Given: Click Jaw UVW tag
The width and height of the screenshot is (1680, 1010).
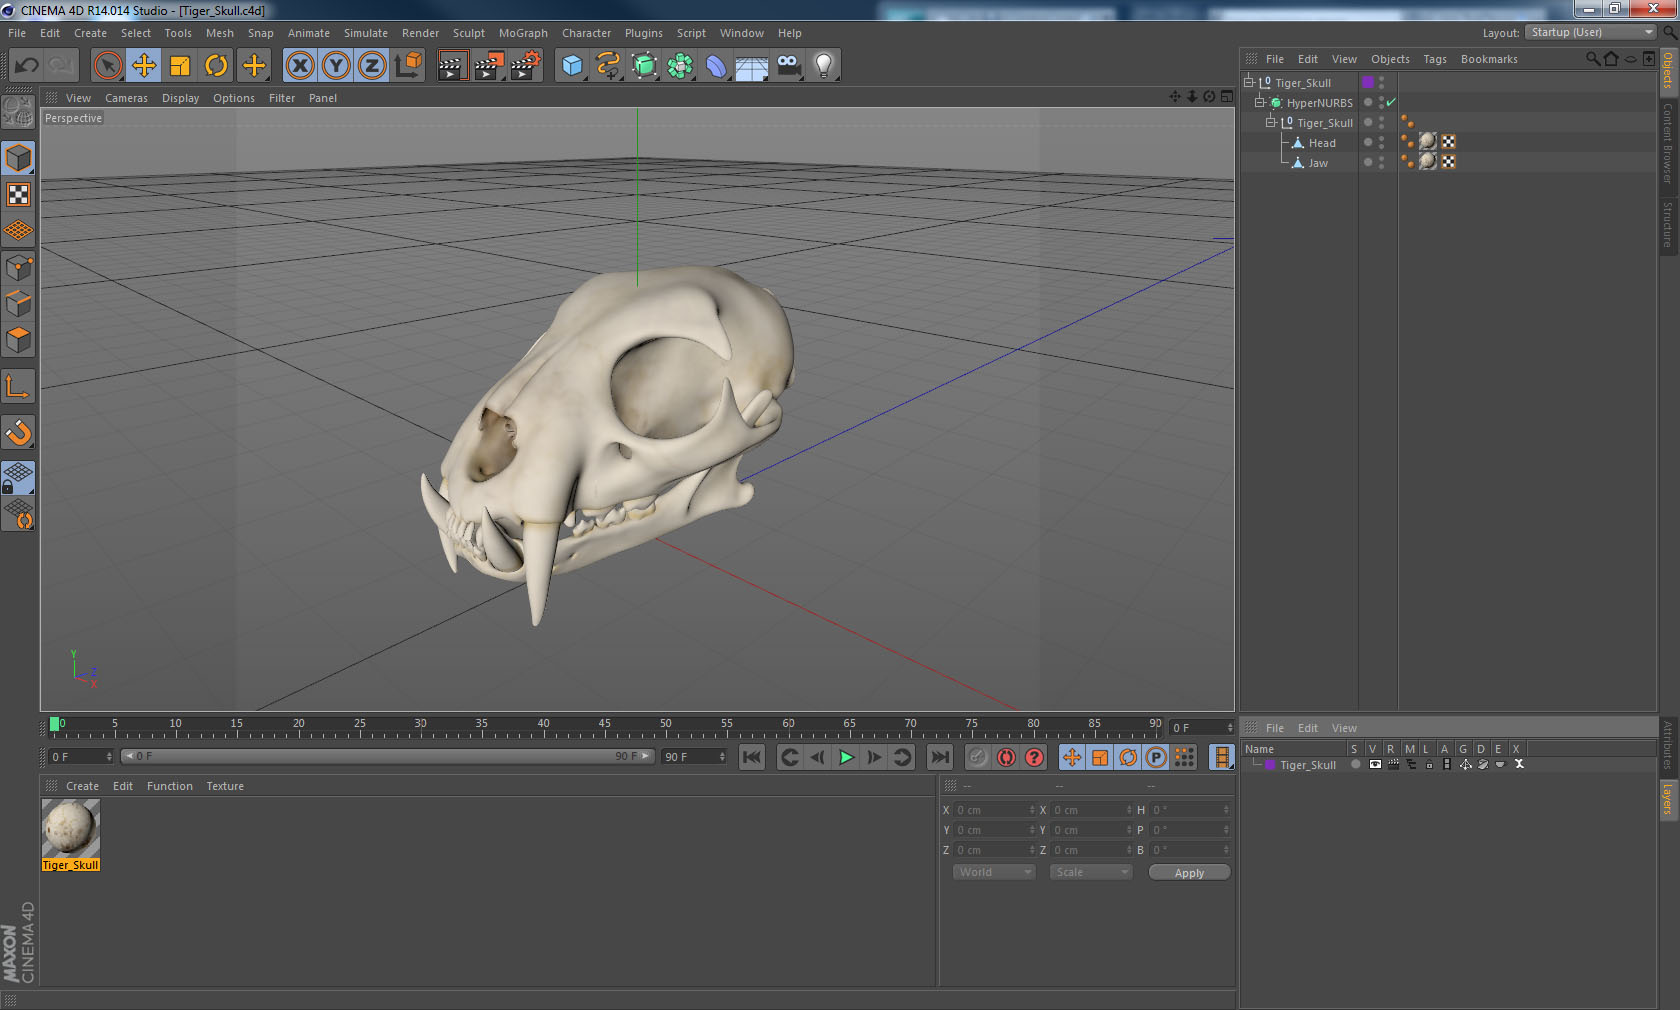Looking at the screenshot, I should point(1448,162).
